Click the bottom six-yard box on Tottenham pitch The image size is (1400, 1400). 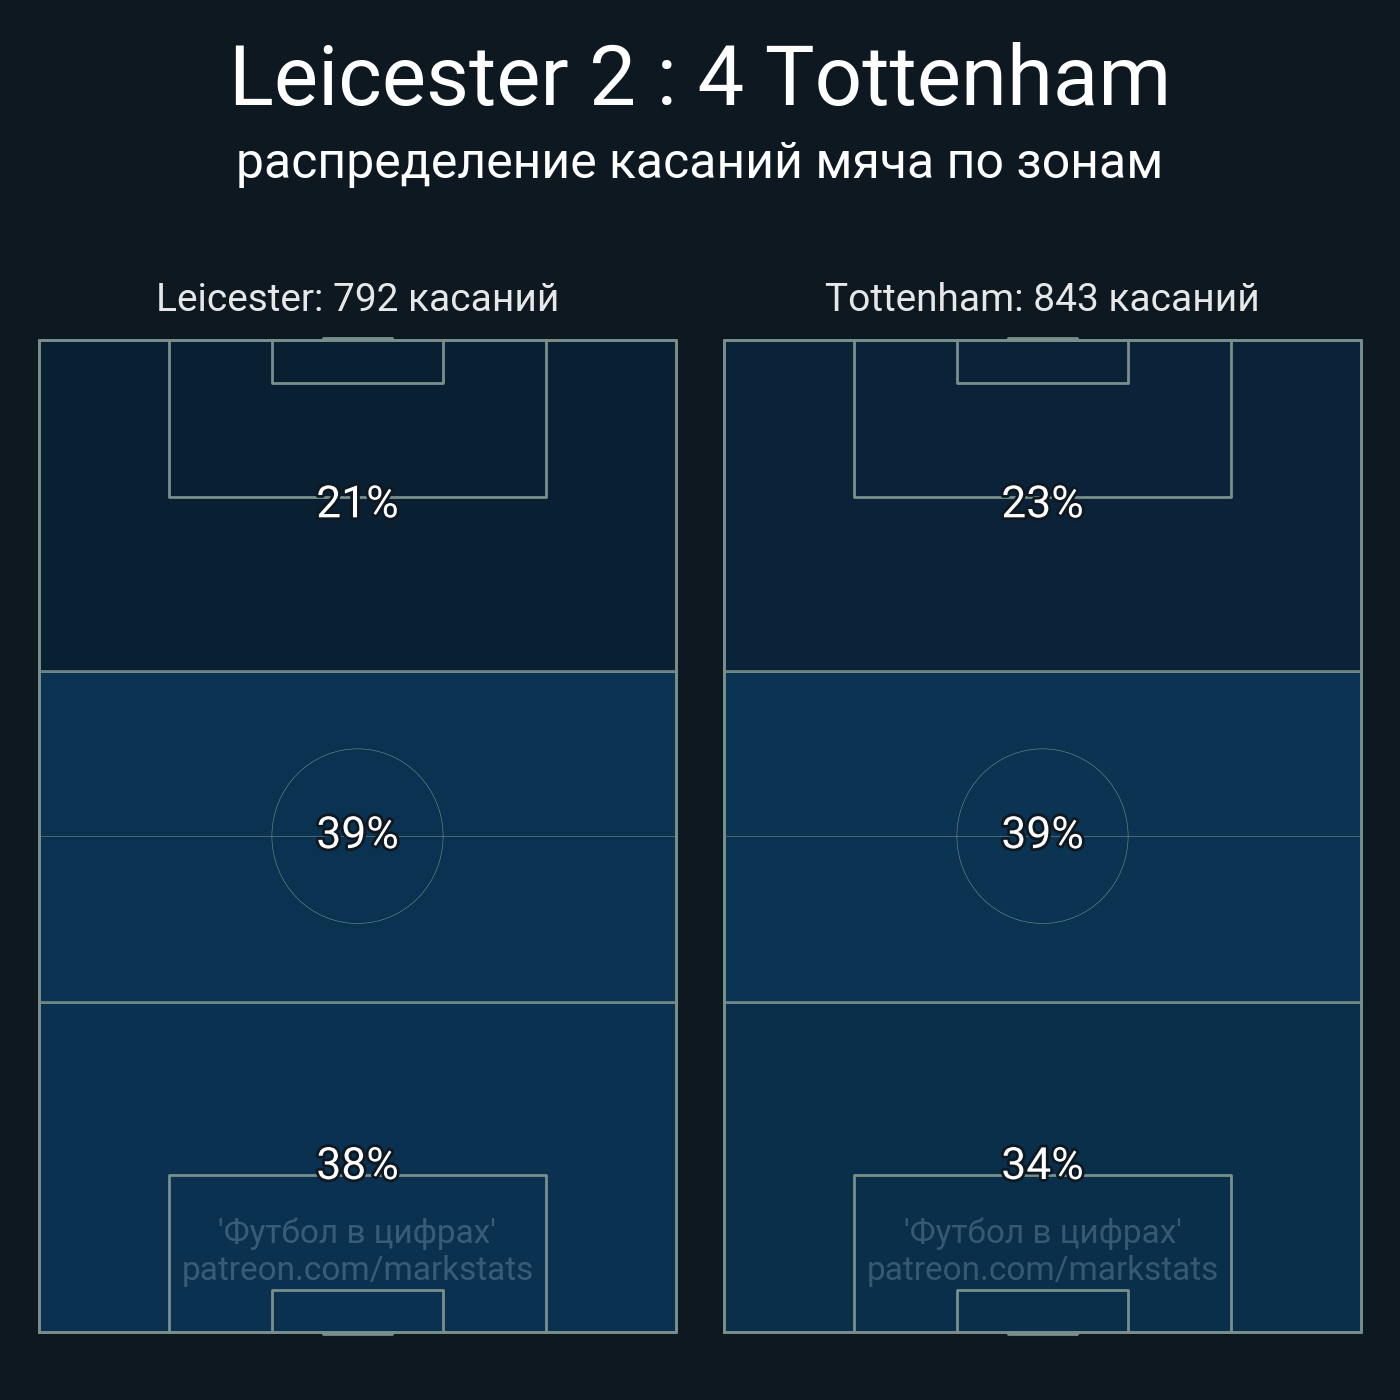(x=1043, y=1311)
